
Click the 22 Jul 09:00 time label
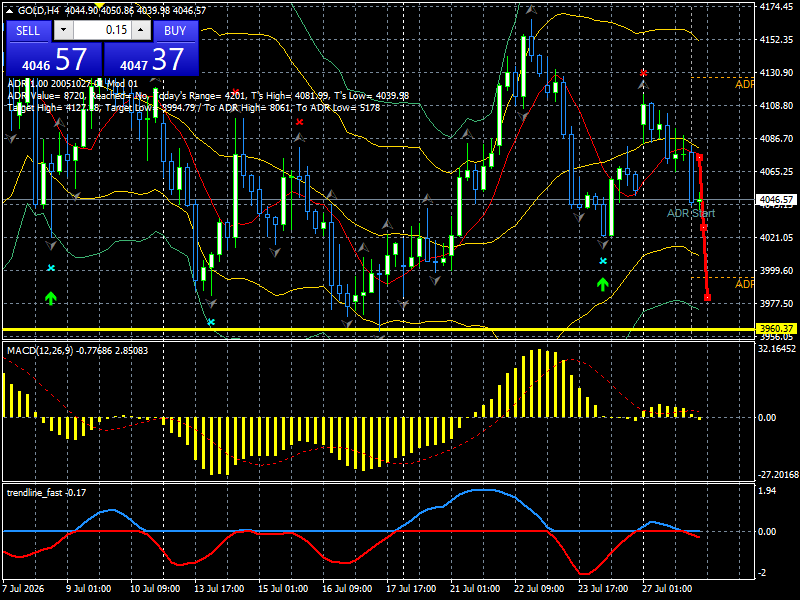[539, 588]
